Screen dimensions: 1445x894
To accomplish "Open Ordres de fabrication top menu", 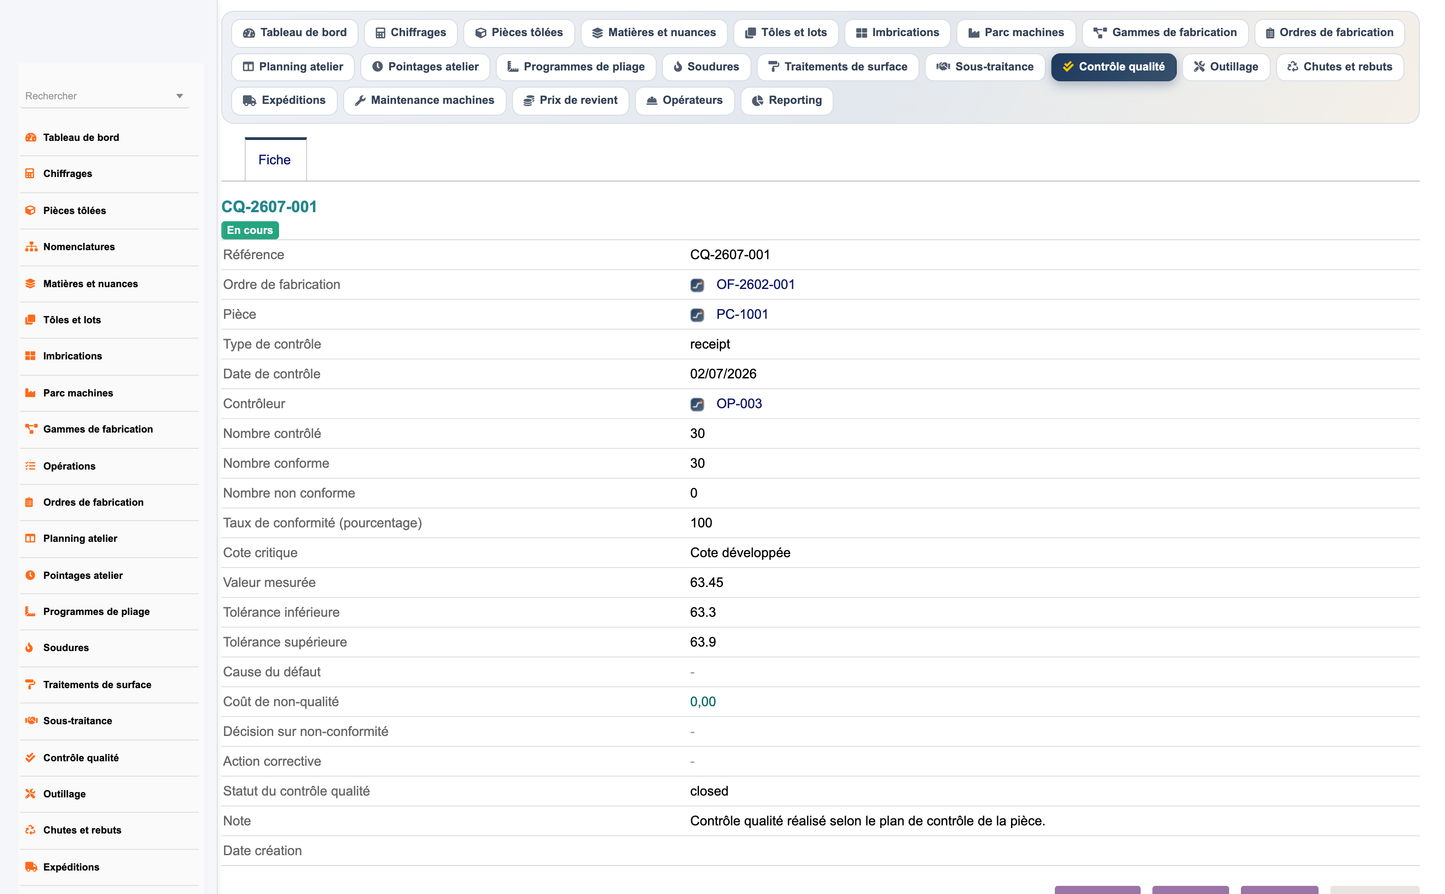I will pos(1329,33).
